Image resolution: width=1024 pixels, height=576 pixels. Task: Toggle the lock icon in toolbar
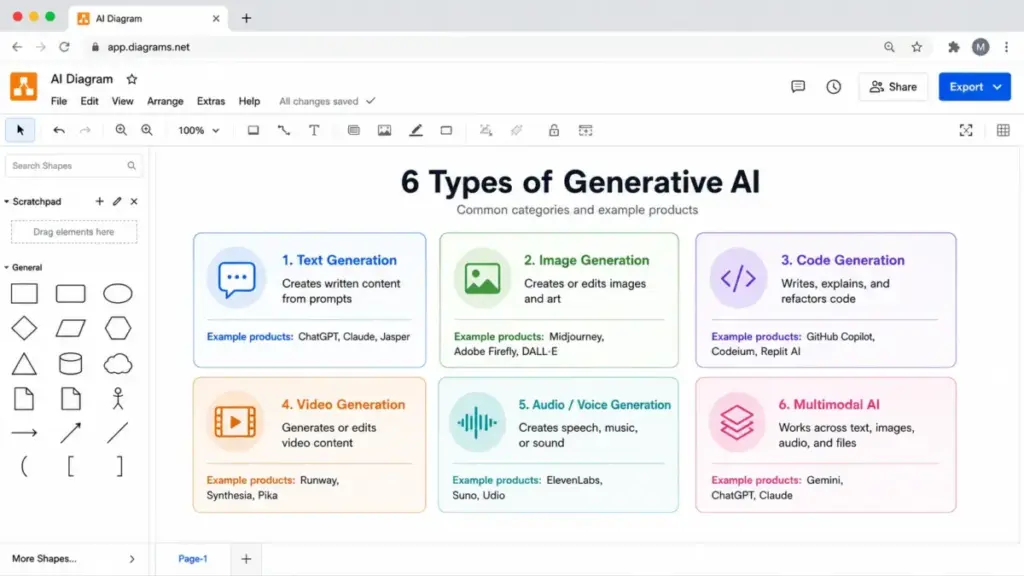(x=554, y=130)
